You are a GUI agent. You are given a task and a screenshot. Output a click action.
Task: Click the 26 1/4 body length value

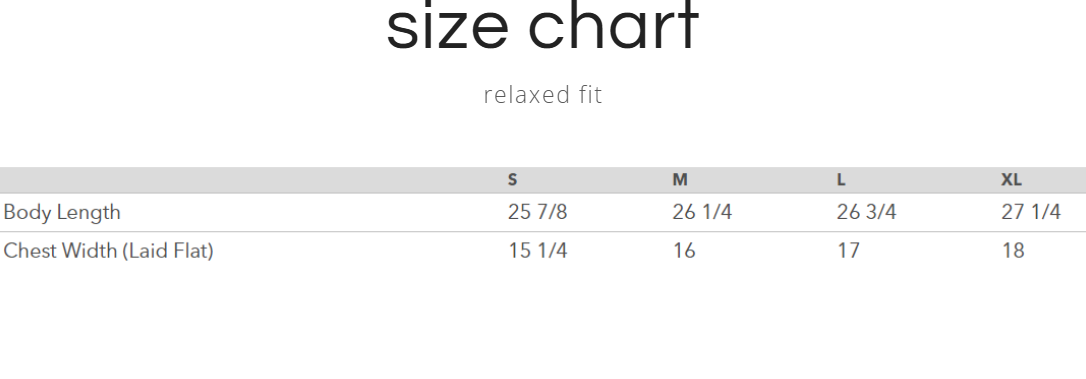pyautogui.click(x=702, y=212)
